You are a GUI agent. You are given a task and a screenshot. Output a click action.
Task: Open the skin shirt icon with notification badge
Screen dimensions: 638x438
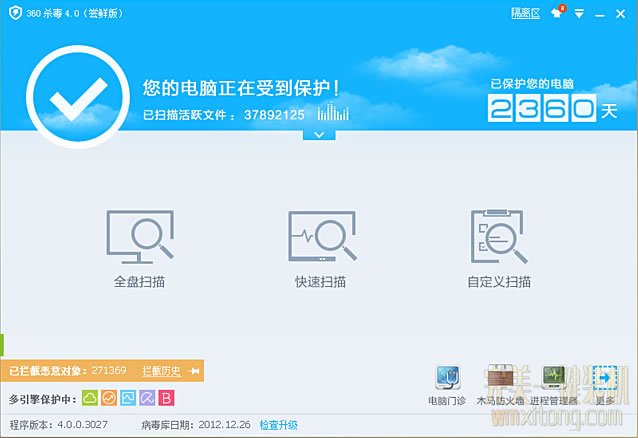(557, 12)
